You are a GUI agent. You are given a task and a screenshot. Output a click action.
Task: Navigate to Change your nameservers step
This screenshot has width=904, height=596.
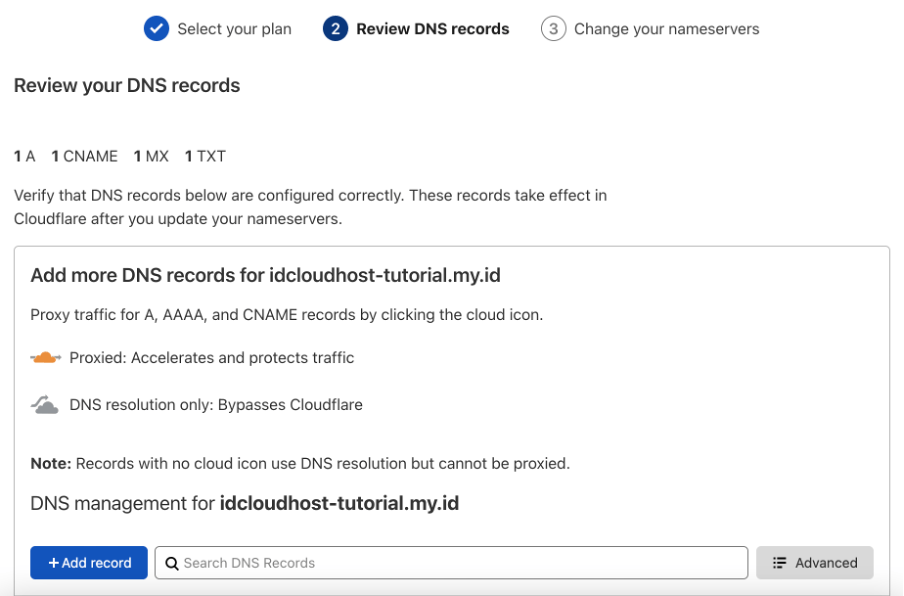tap(666, 29)
